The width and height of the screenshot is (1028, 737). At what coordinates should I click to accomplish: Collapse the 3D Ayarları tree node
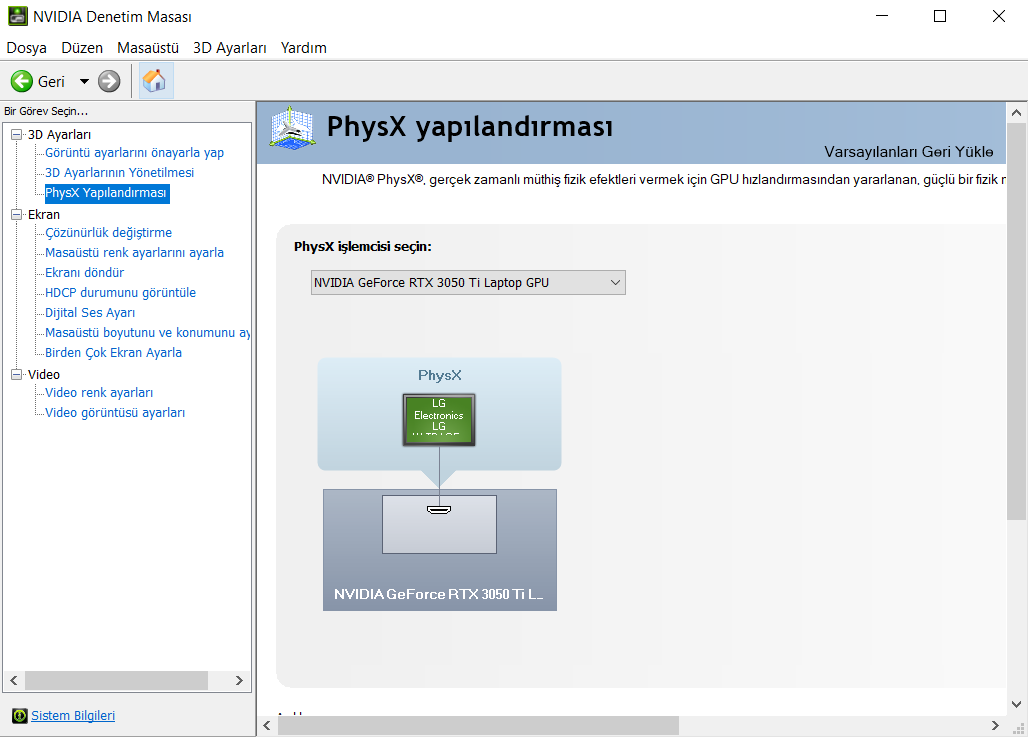[x=16, y=134]
